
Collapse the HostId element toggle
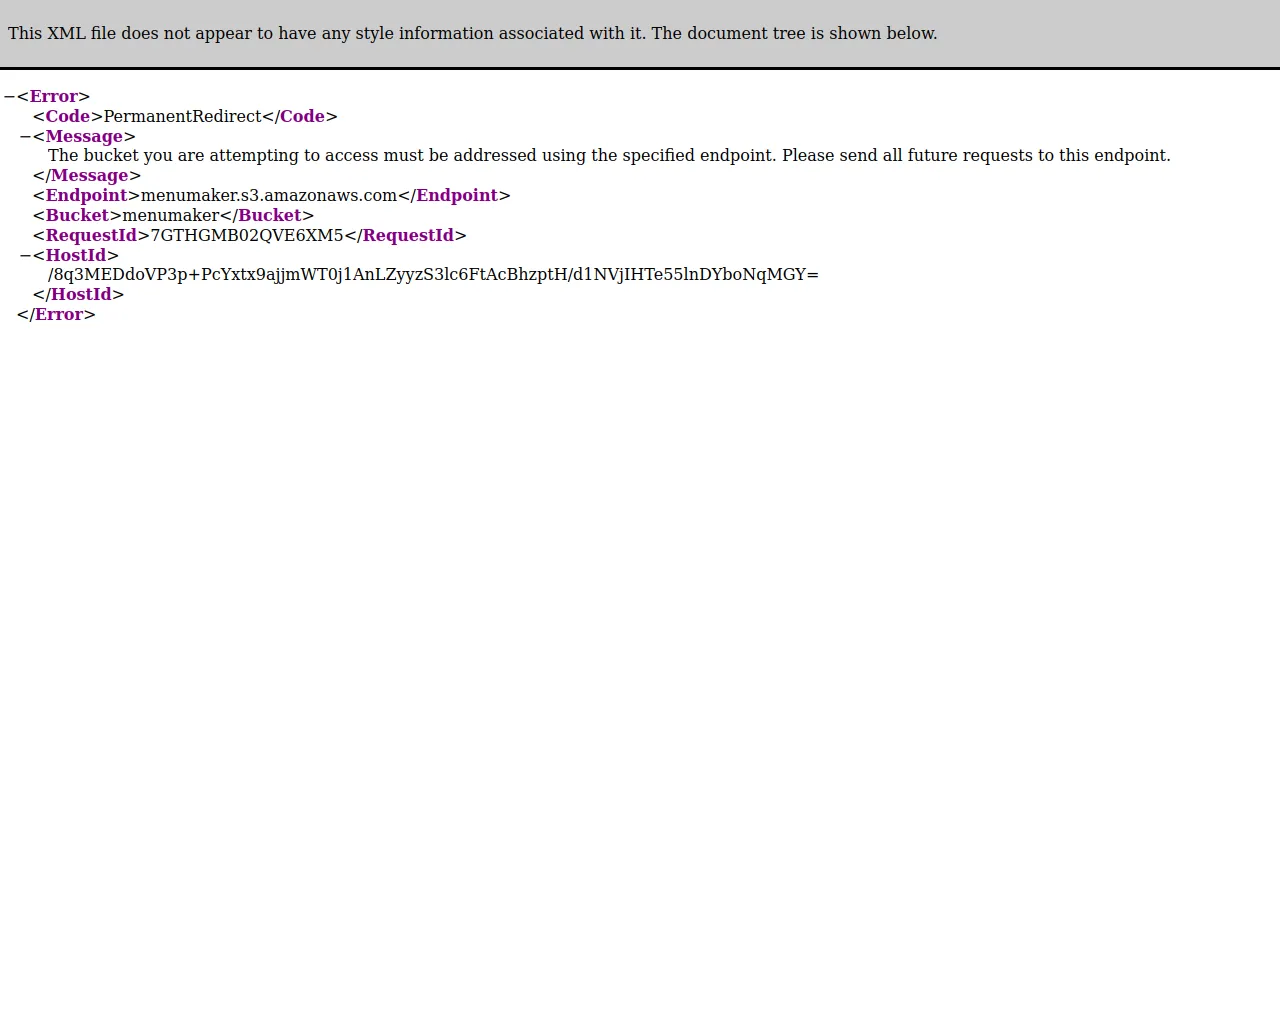click(x=25, y=256)
